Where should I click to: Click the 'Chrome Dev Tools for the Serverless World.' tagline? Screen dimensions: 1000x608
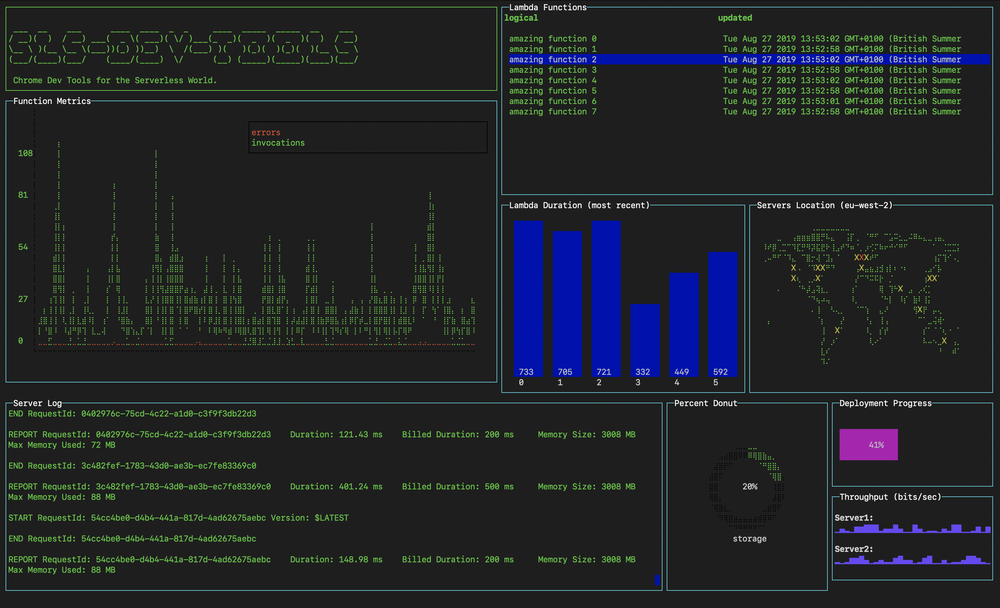click(x=115, y=80)
